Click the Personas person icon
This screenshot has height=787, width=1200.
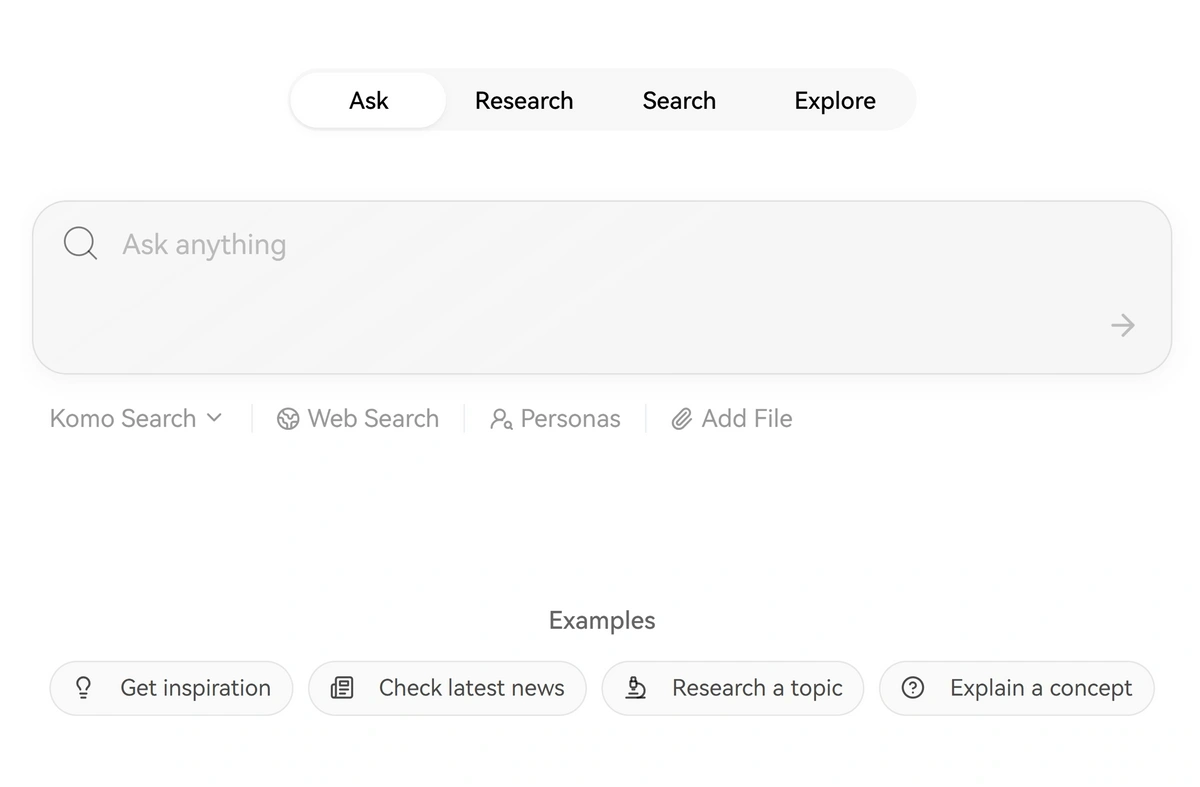(x=501, y=419)
